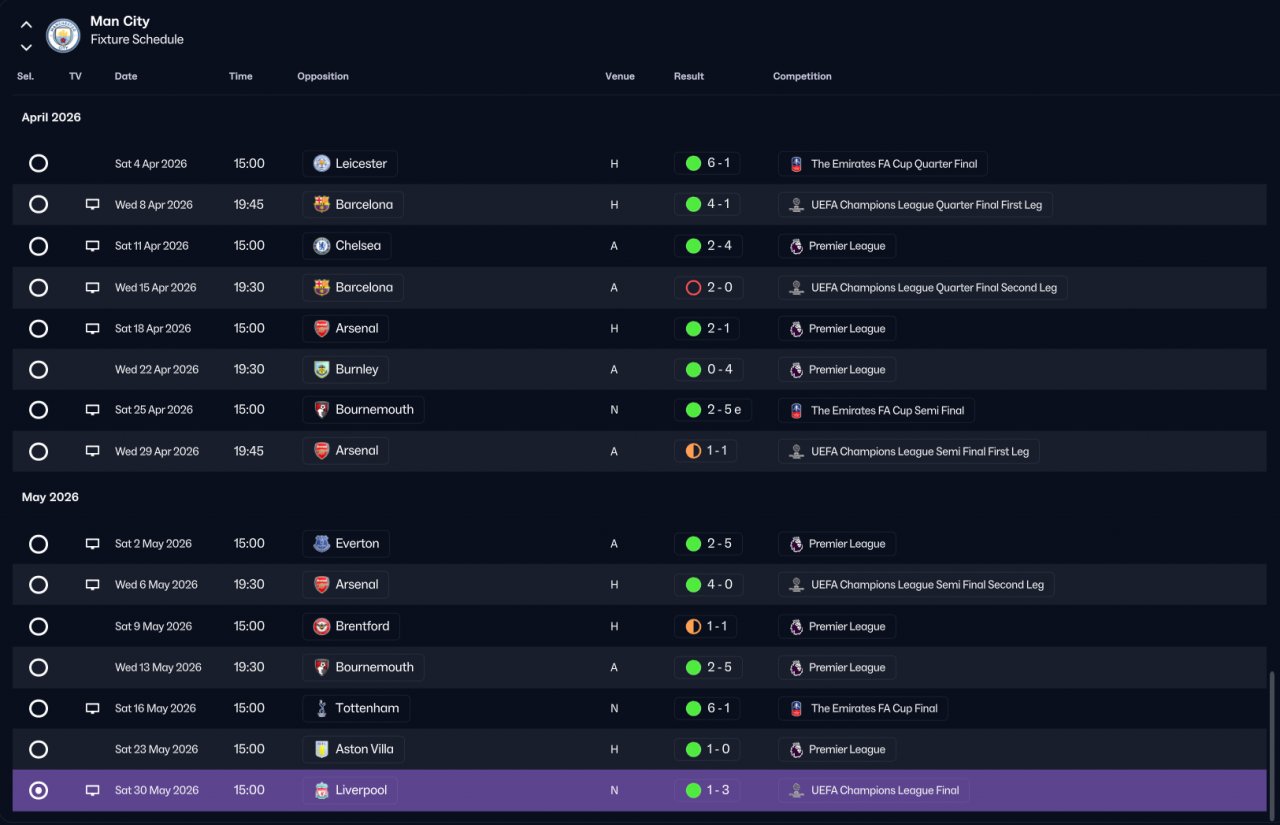Click Premier League icon on Brentford row
Screen dimensions: 1280x825
pos(796,626)
